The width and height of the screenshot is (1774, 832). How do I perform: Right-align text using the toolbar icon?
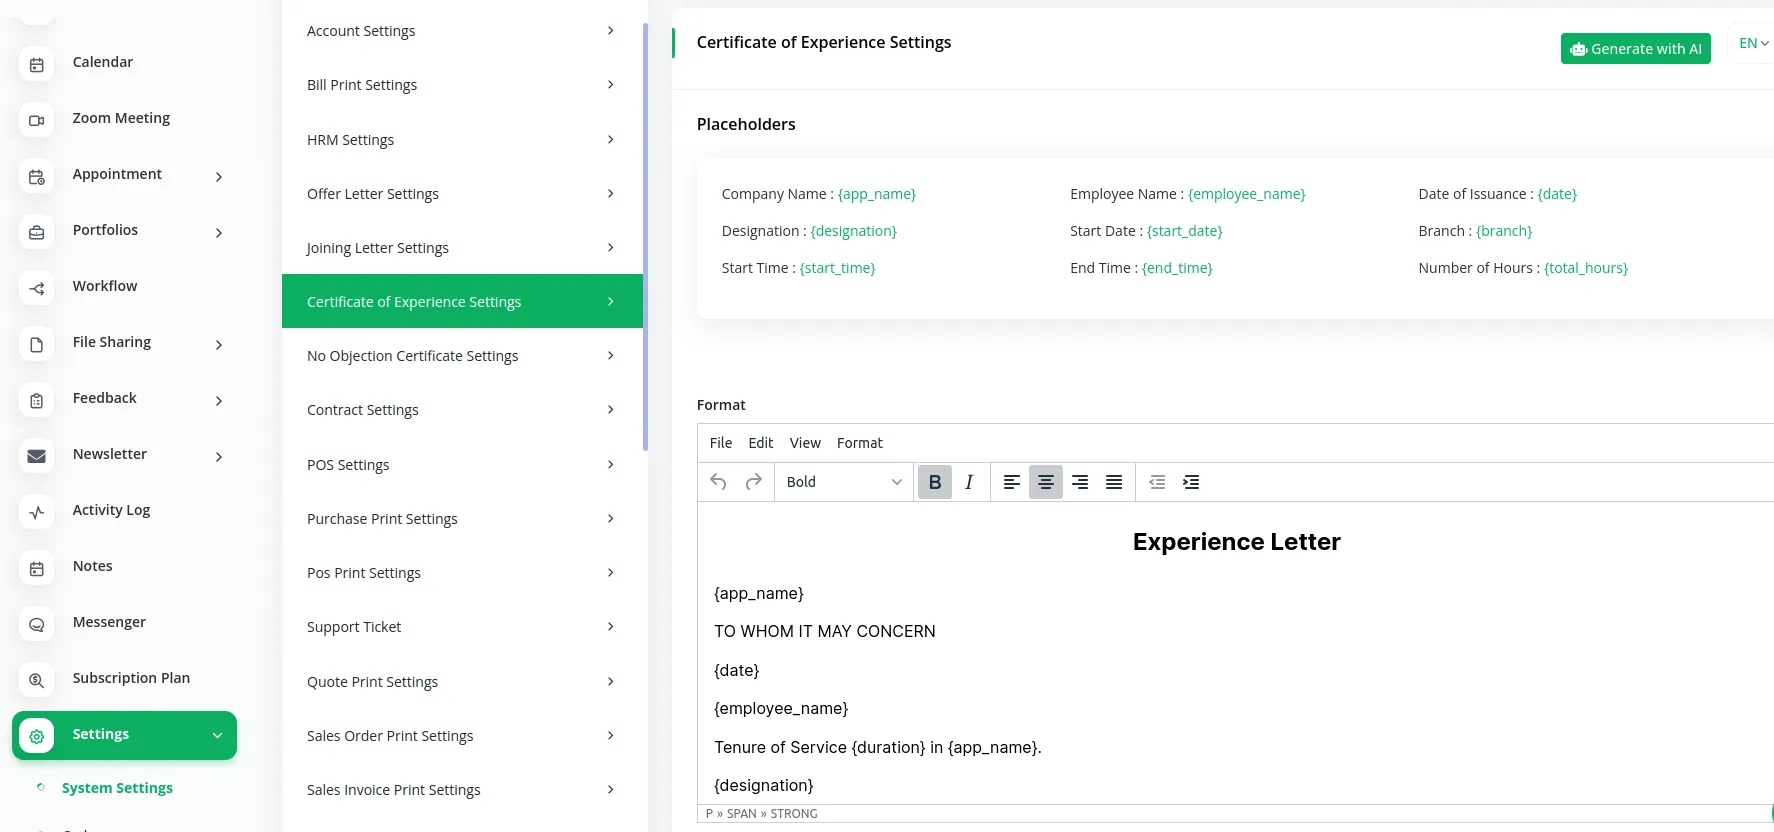pos(1080,482)
